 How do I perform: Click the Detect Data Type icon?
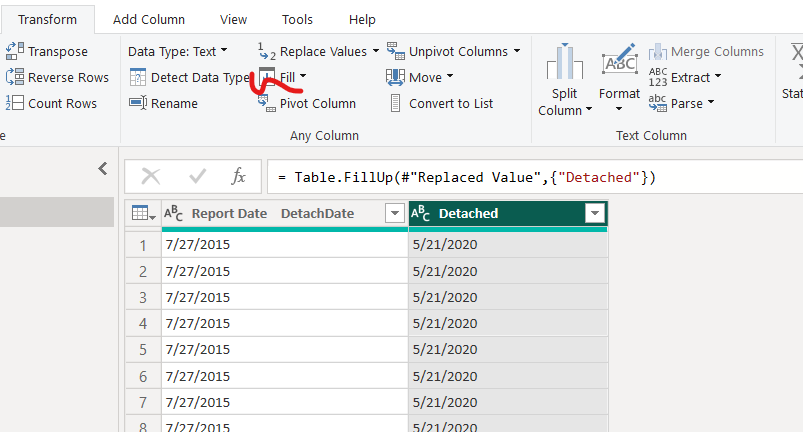point(138,77)
